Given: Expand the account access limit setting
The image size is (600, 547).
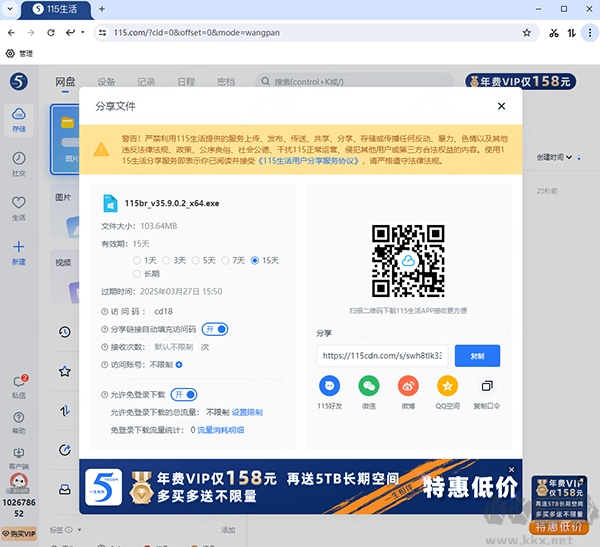Looking at the screenshot, I should (178, 364).
